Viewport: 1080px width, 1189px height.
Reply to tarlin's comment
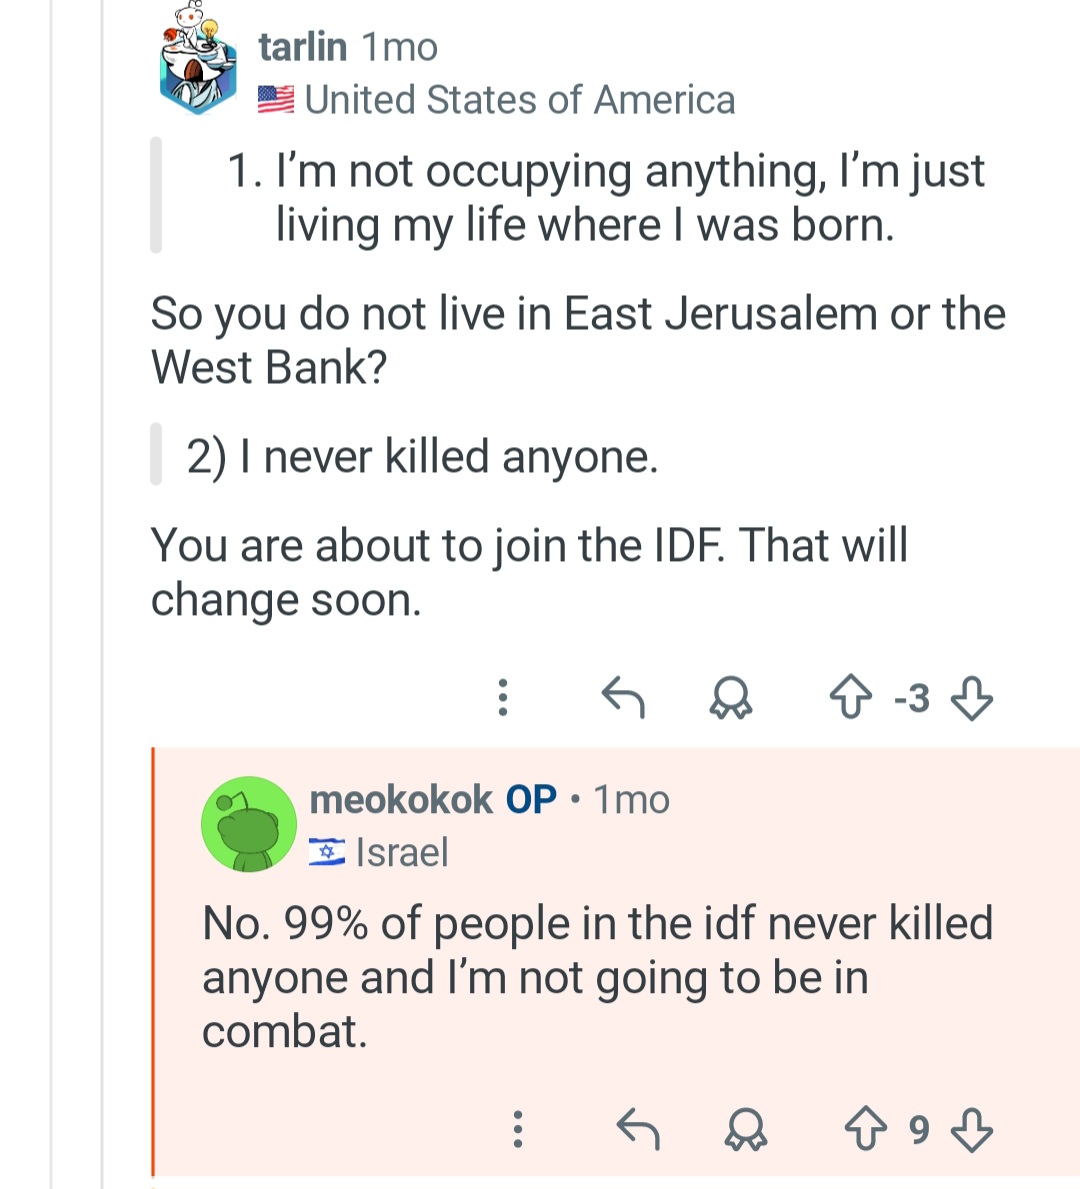[623, 697]
